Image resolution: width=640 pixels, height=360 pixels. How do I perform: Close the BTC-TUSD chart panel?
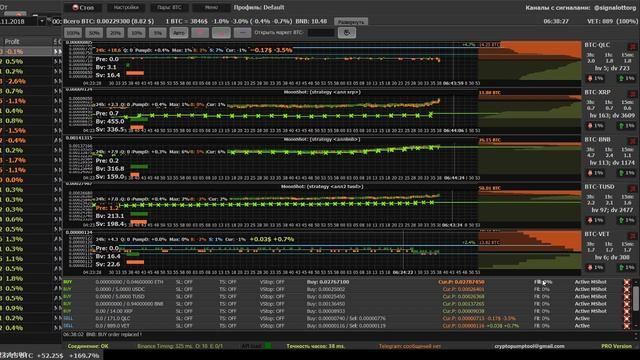632,188
